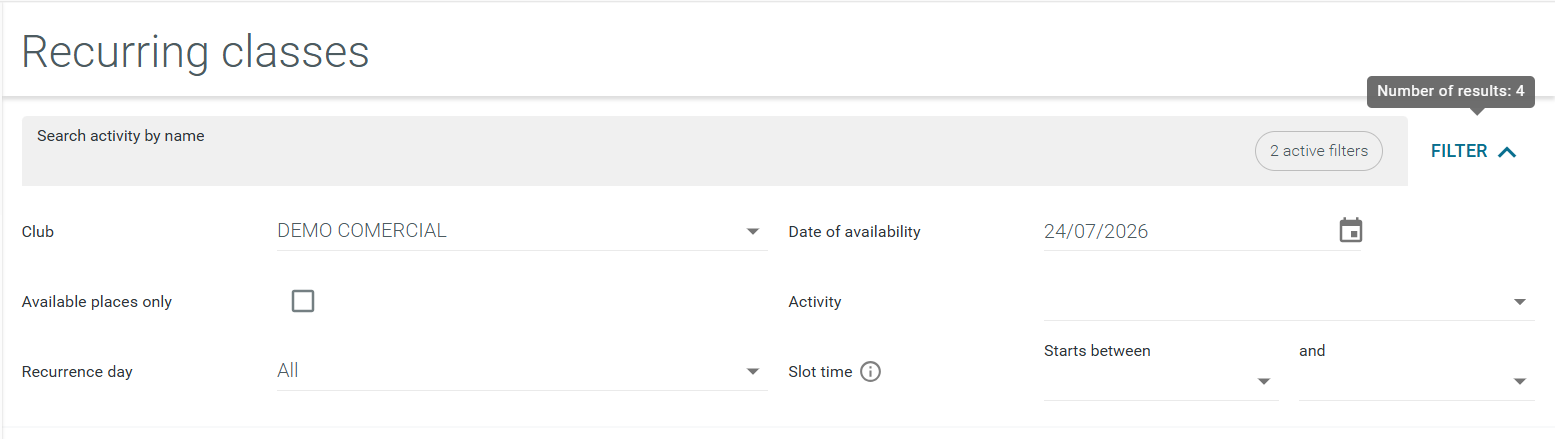The image size is (1555, 439).
Task: Open the DEMO COMERCIAL club dropdown
Action: [x=522, y=231]
